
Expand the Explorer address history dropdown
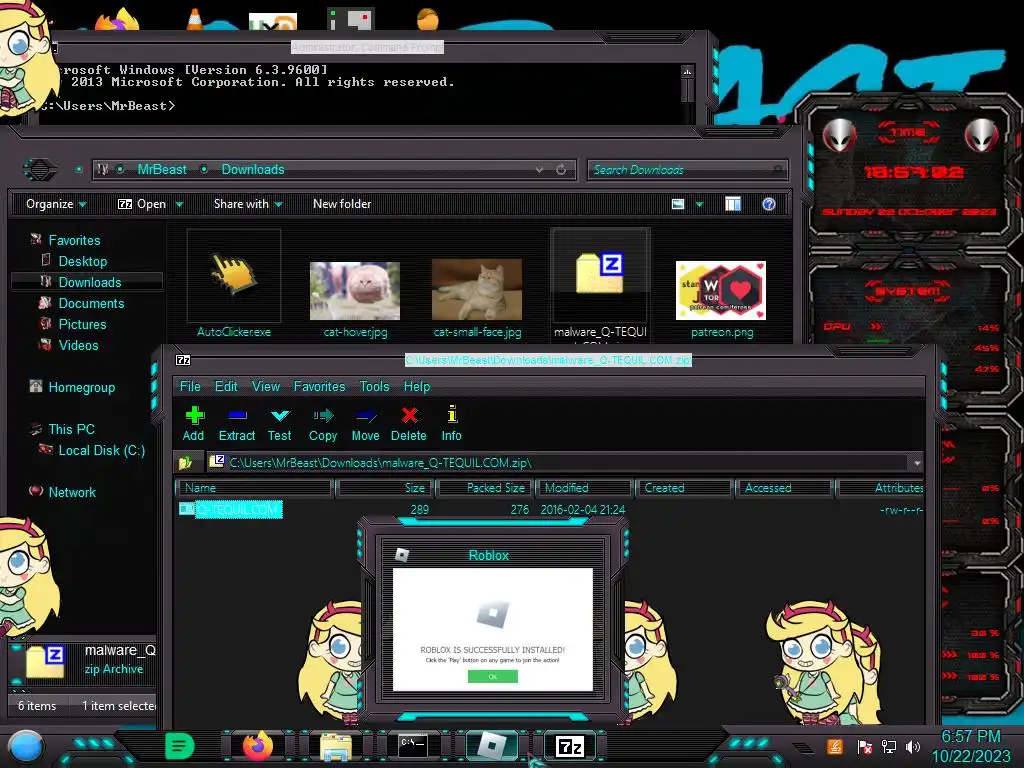pyautogui.click(x=539, y=170)
